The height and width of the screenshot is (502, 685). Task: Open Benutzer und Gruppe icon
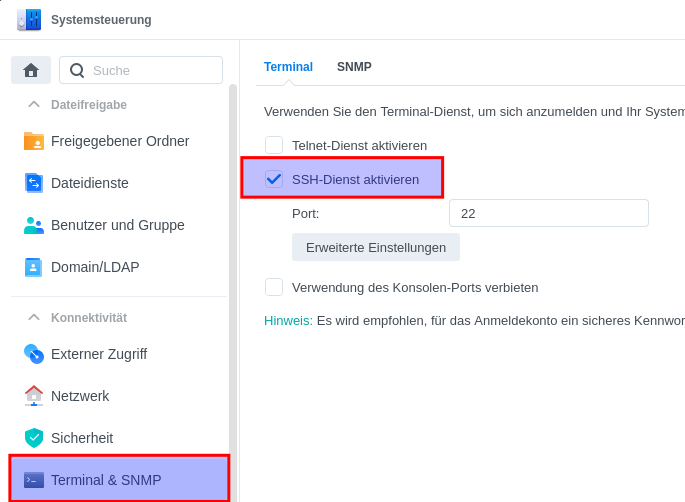[34, 225]
